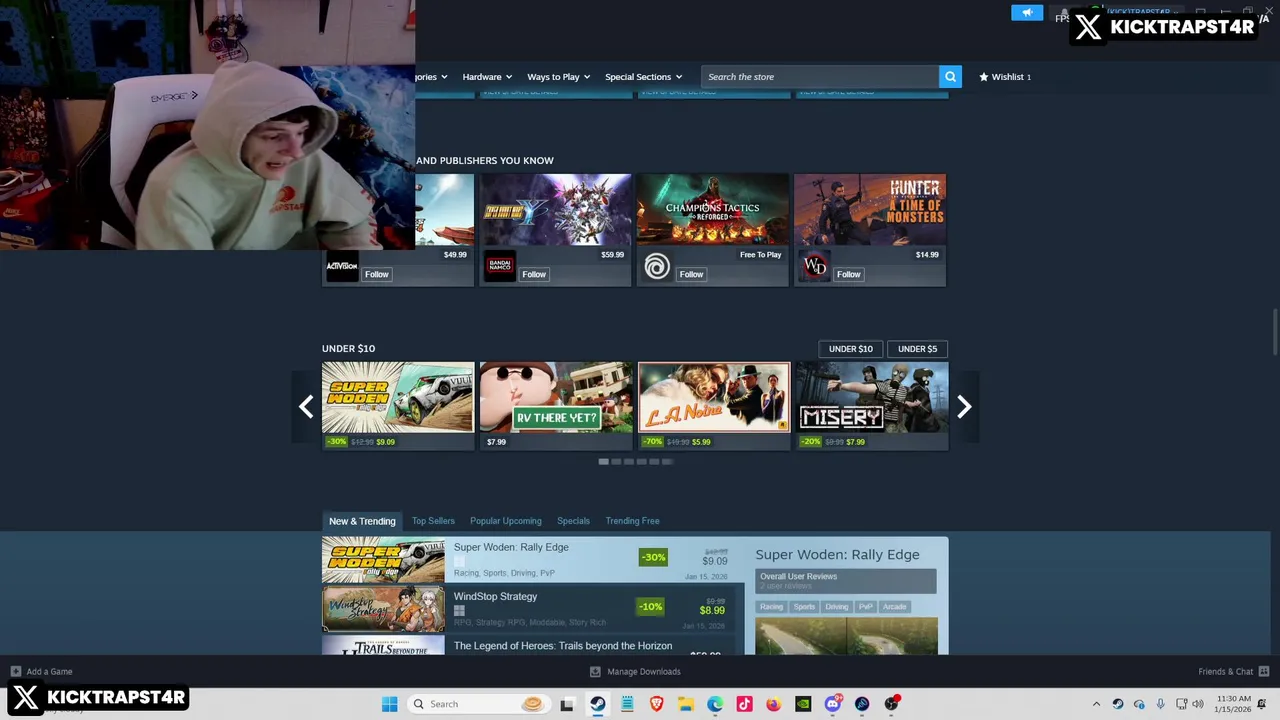Open the Ubisoft swirl publisher logo
The height and width of the screenshot is (720, 1280).
pos(657,266)
